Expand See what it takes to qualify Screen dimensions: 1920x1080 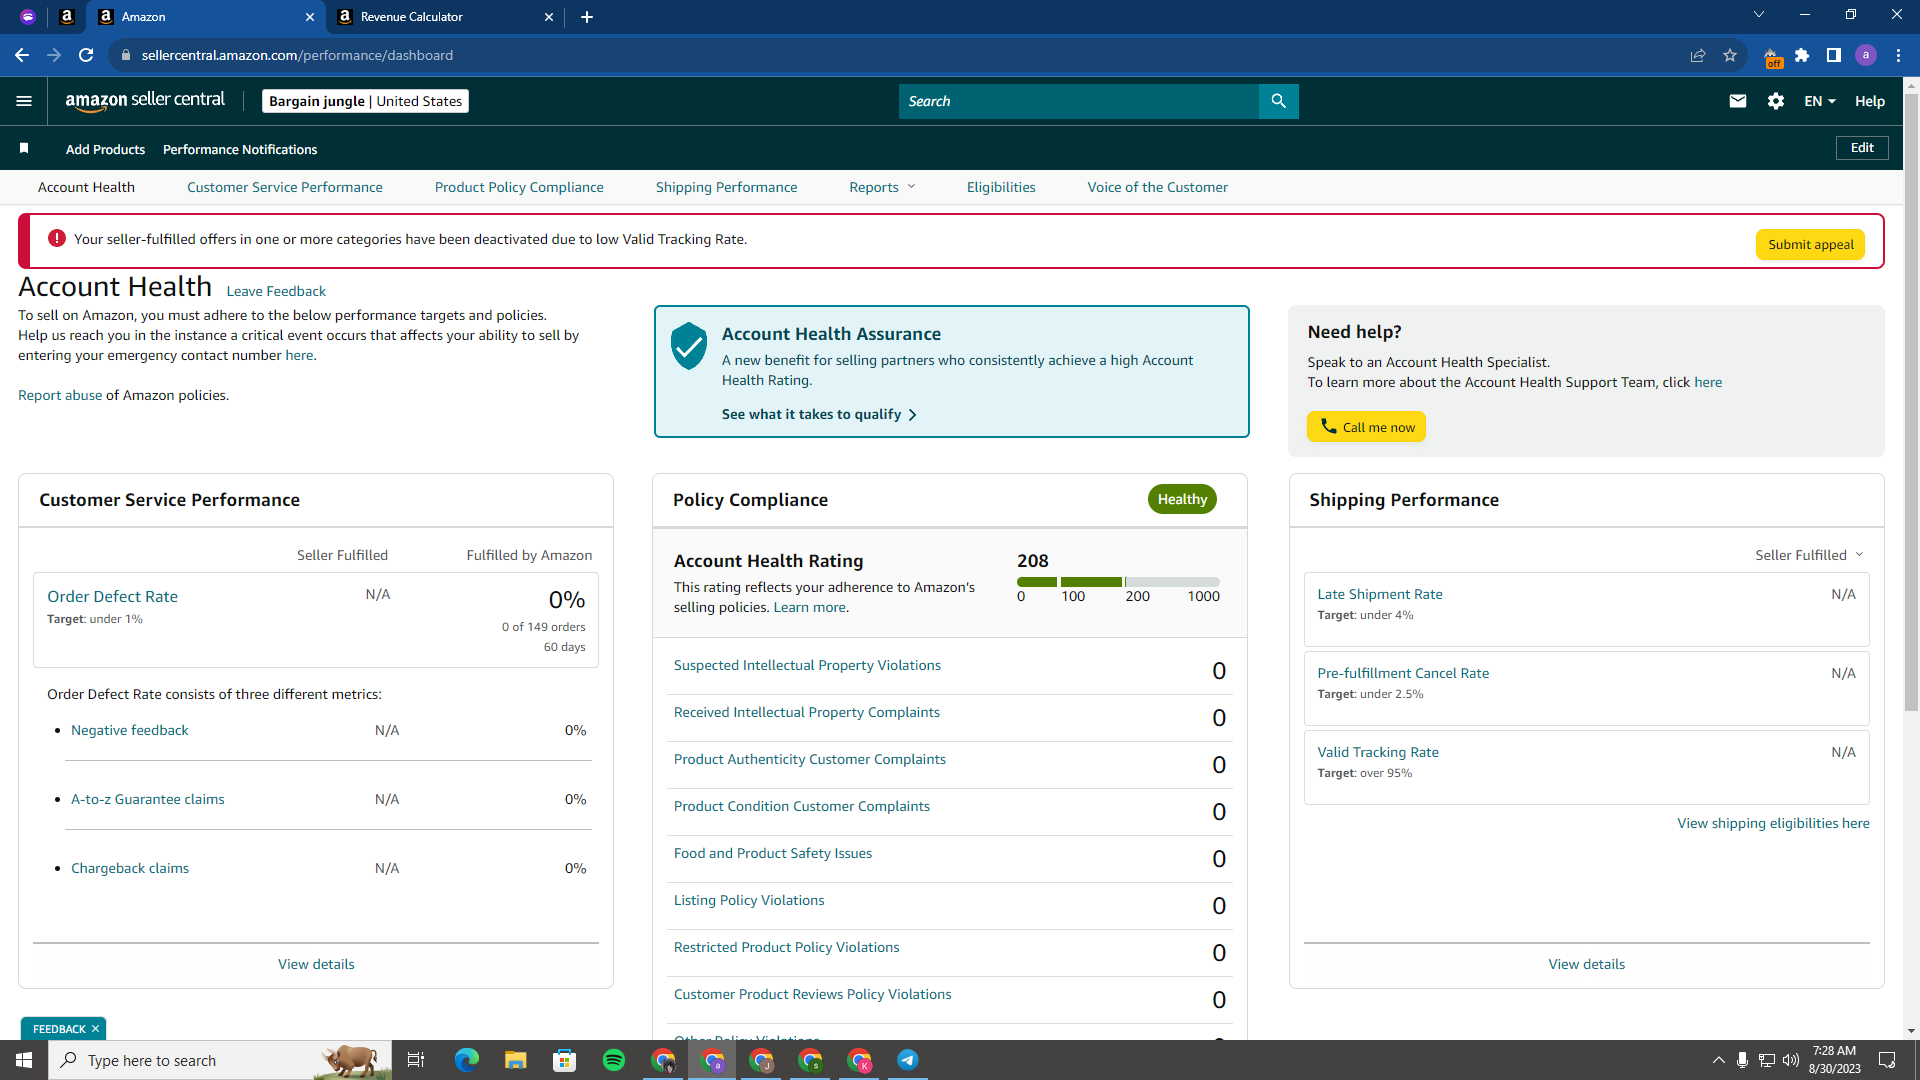(819, 414)
